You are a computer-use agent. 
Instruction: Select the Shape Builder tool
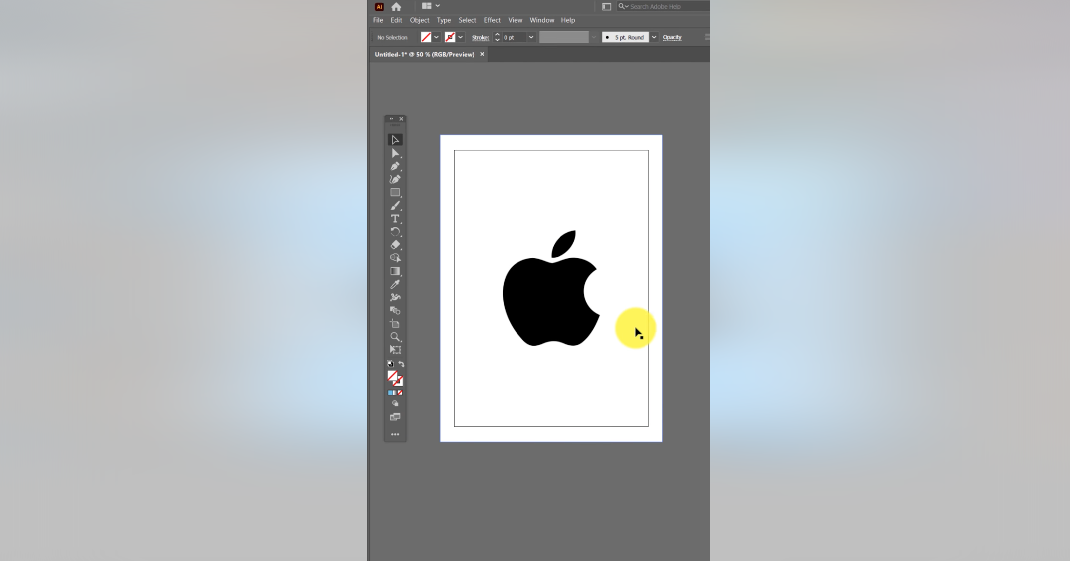(x=395, y=258)
